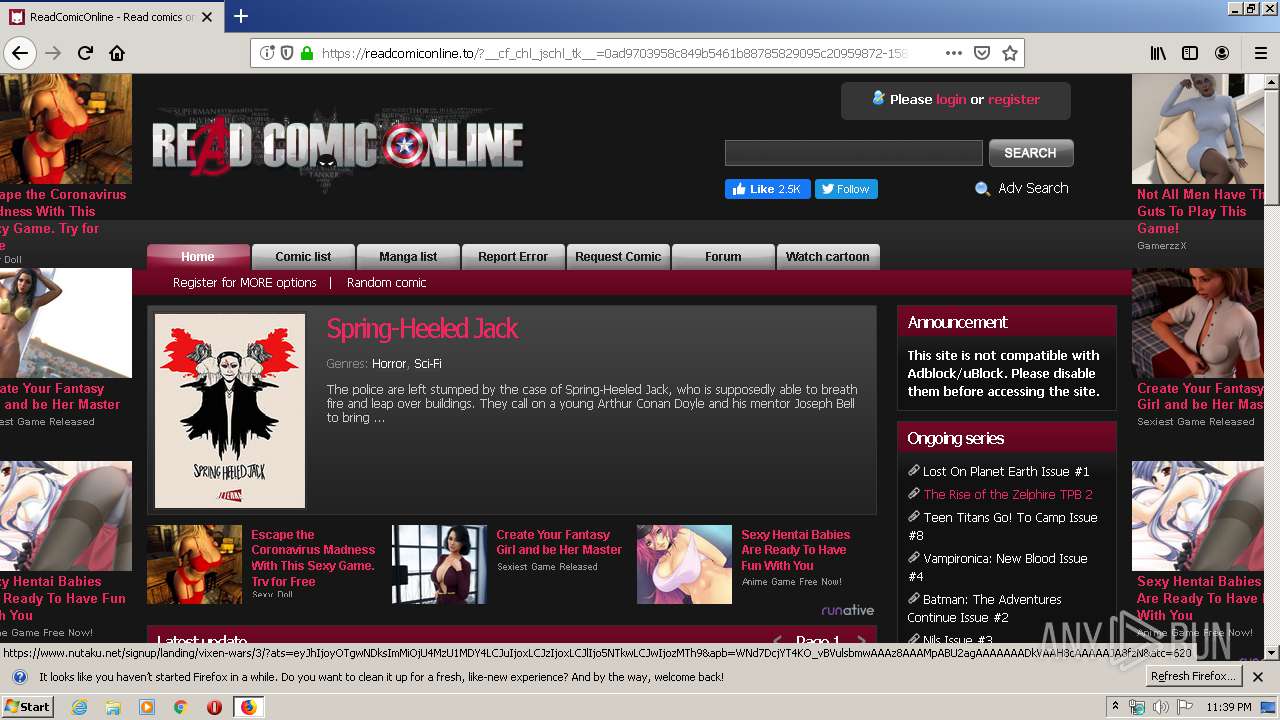Go to previous page arrow in Latest update
The height and width of the screenshot is (720, 1280).
pyautogui.click(x=777, y=641)
